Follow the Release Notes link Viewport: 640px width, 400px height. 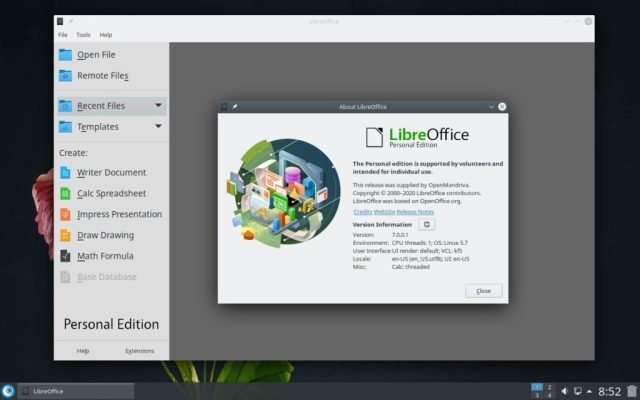415,212
